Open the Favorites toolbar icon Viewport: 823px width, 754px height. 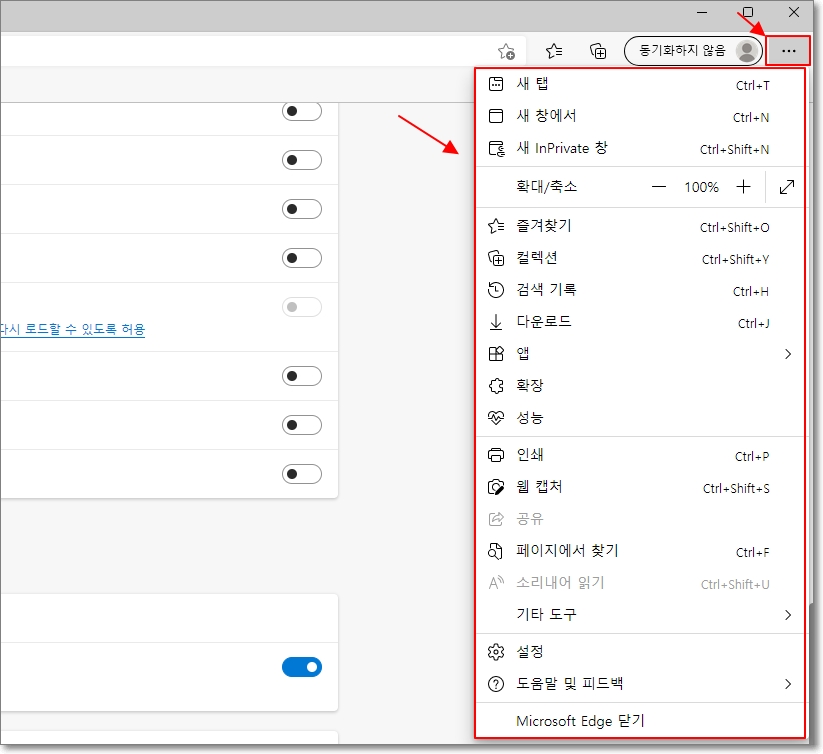pos(554,51)
